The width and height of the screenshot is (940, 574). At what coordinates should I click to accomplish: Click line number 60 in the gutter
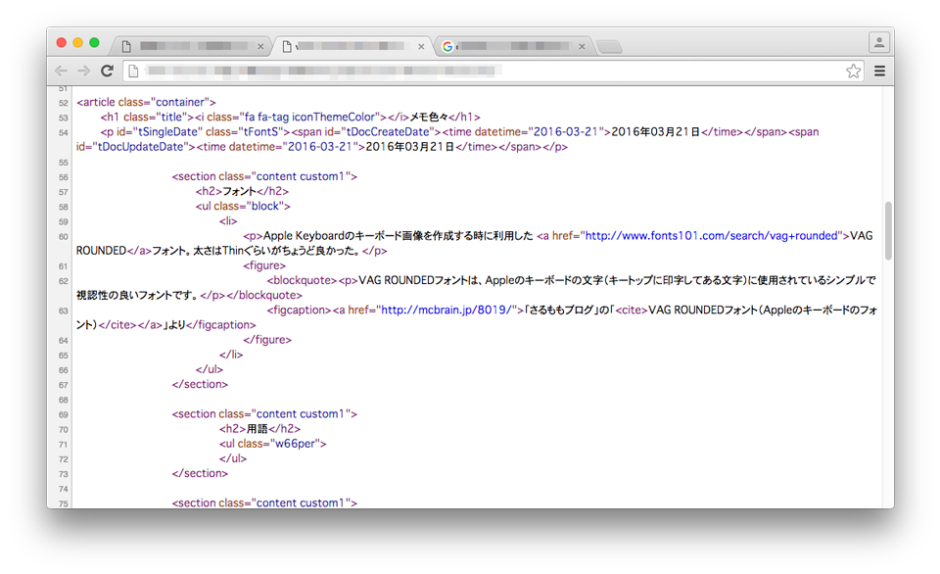click(x=63, y=236)
